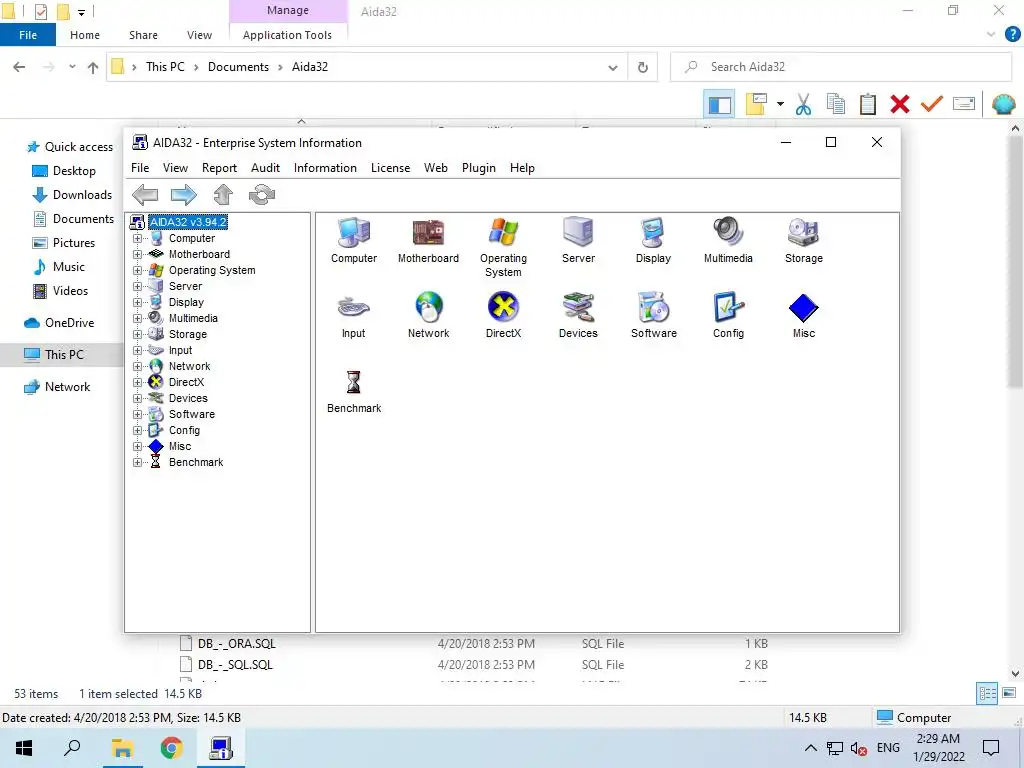
Task: Open the Devices icon in right pane
Action: (578, 315)
